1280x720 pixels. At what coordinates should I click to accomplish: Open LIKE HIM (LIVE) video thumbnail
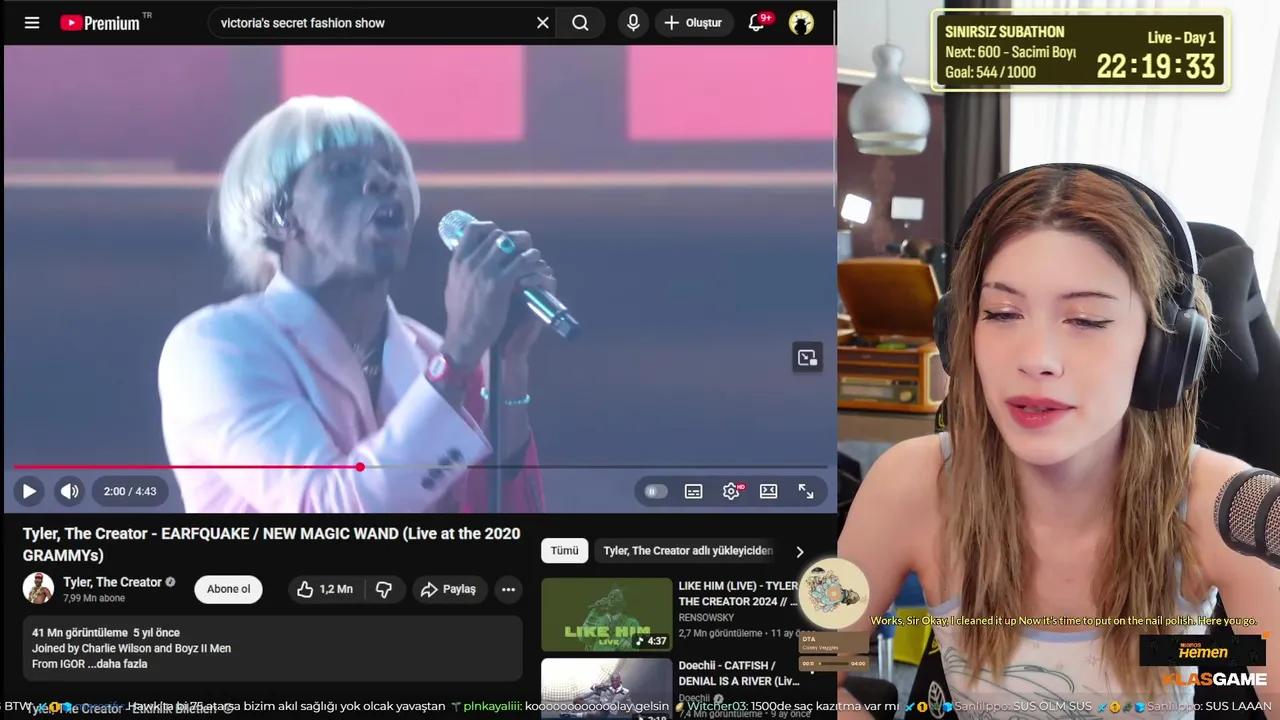pos(607,614)
